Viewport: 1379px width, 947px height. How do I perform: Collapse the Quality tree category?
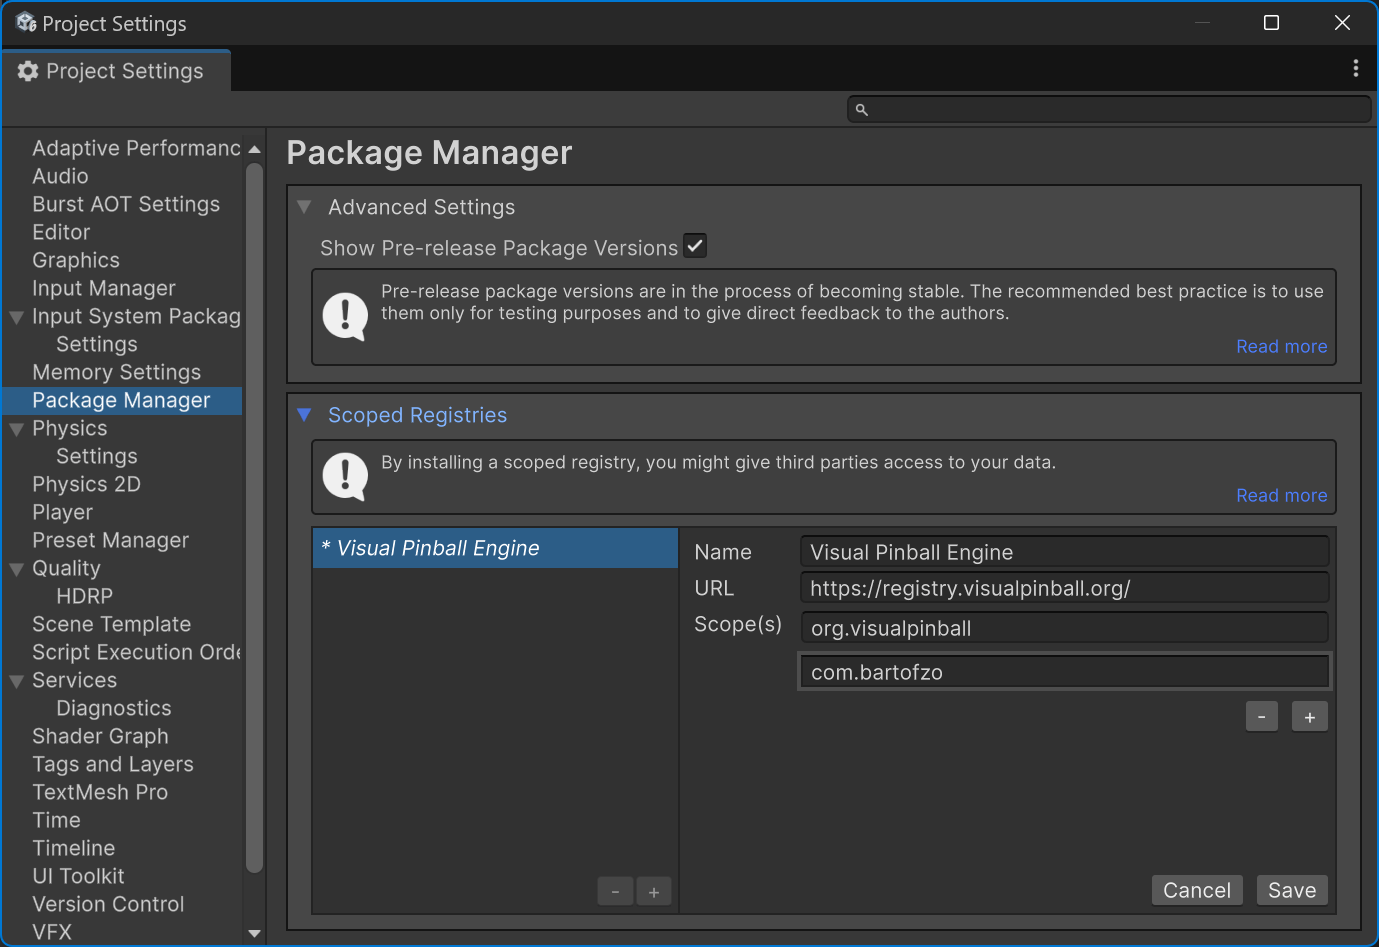pos(17,569)
